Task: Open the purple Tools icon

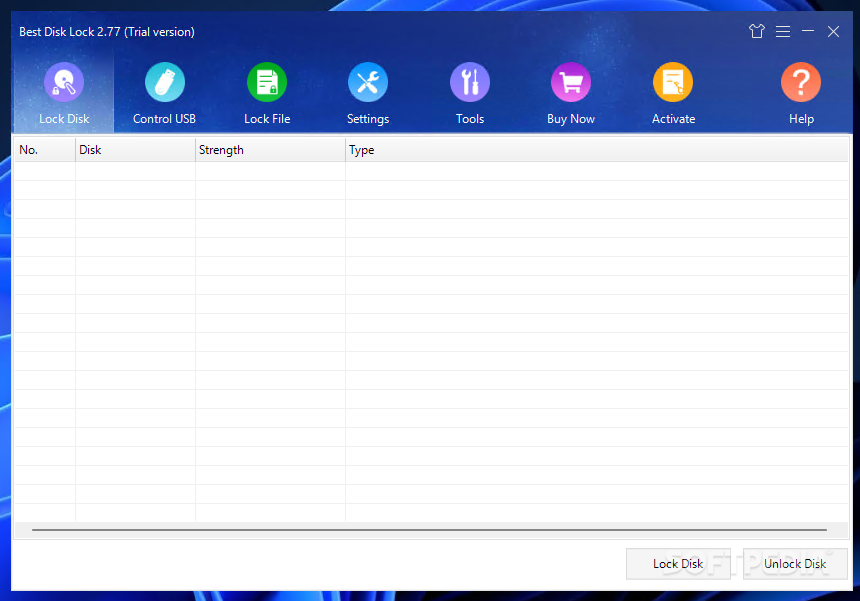Action: tap(469, 82)
